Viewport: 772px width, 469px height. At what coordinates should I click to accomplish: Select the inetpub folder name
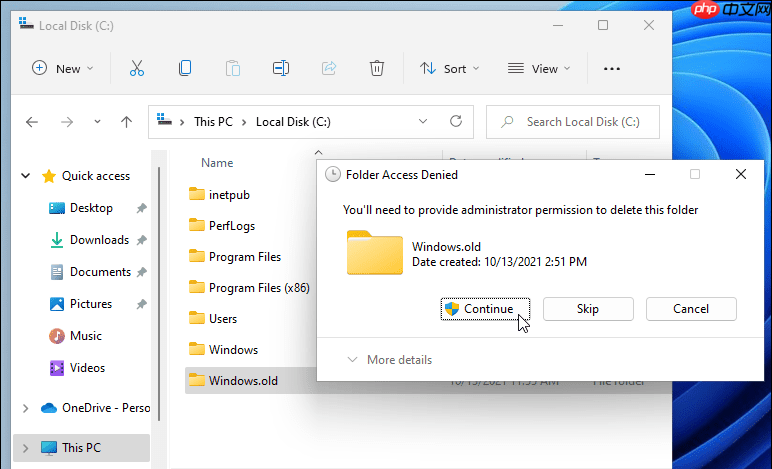click(229, 194)
